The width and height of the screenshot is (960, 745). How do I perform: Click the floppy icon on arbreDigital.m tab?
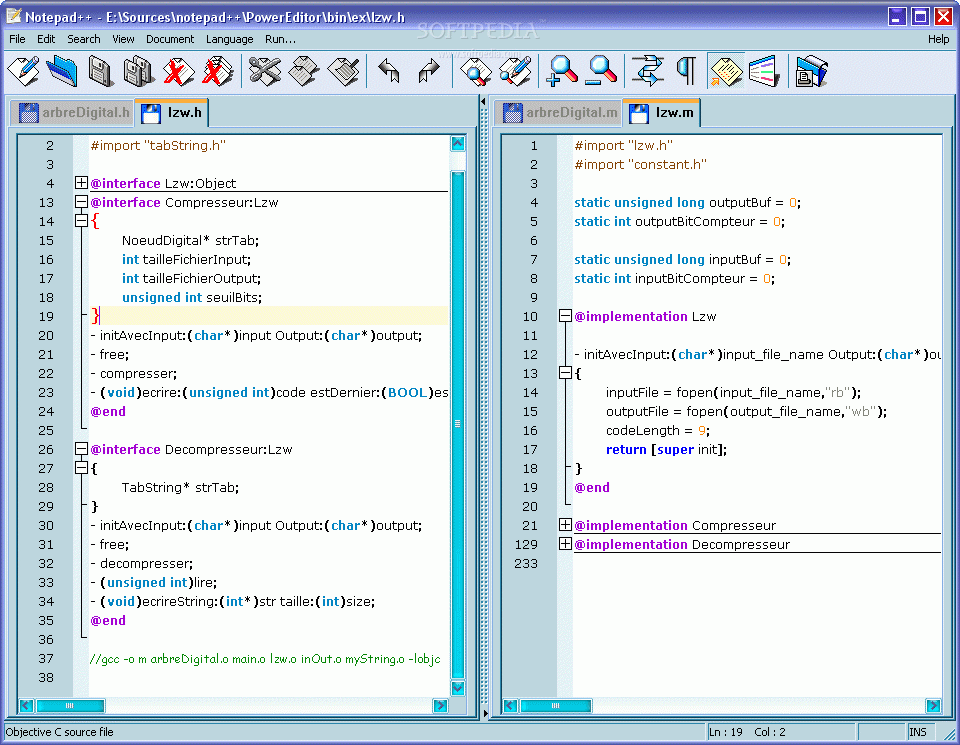512,113
